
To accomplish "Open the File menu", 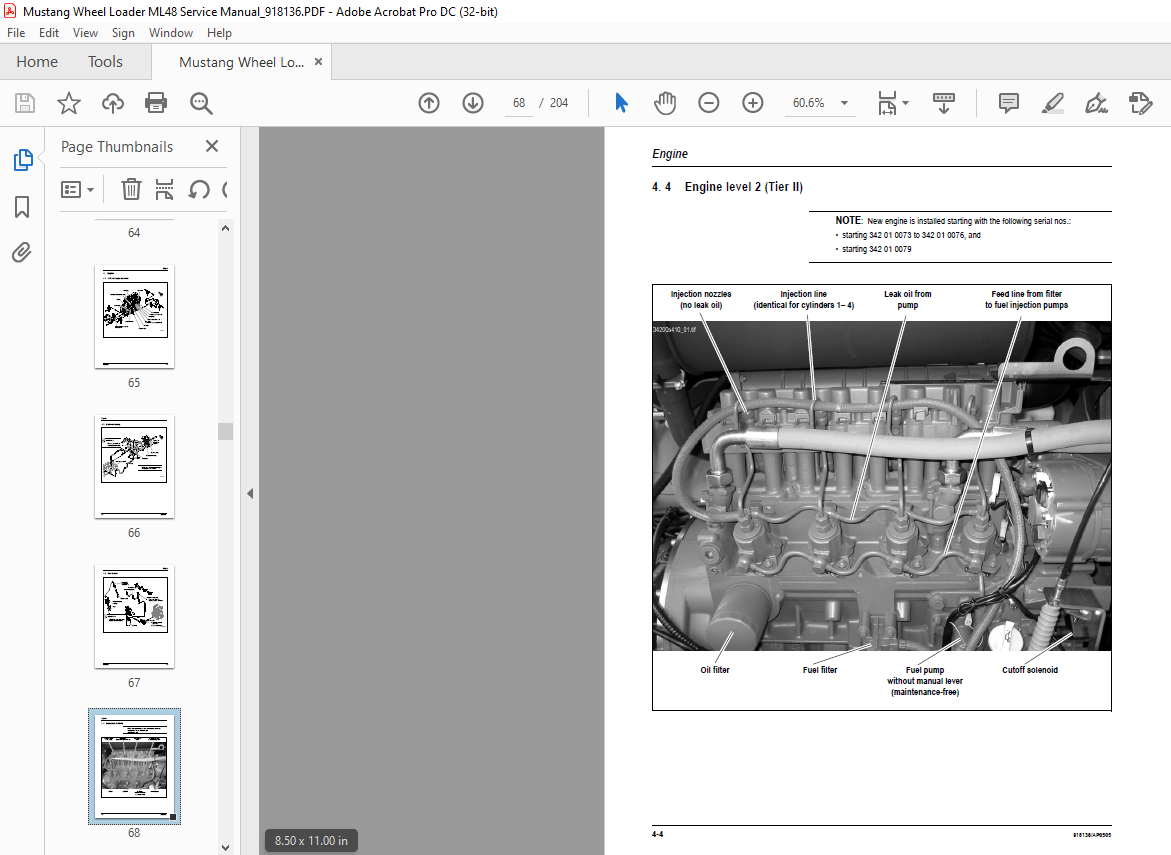I will point(16,33).
